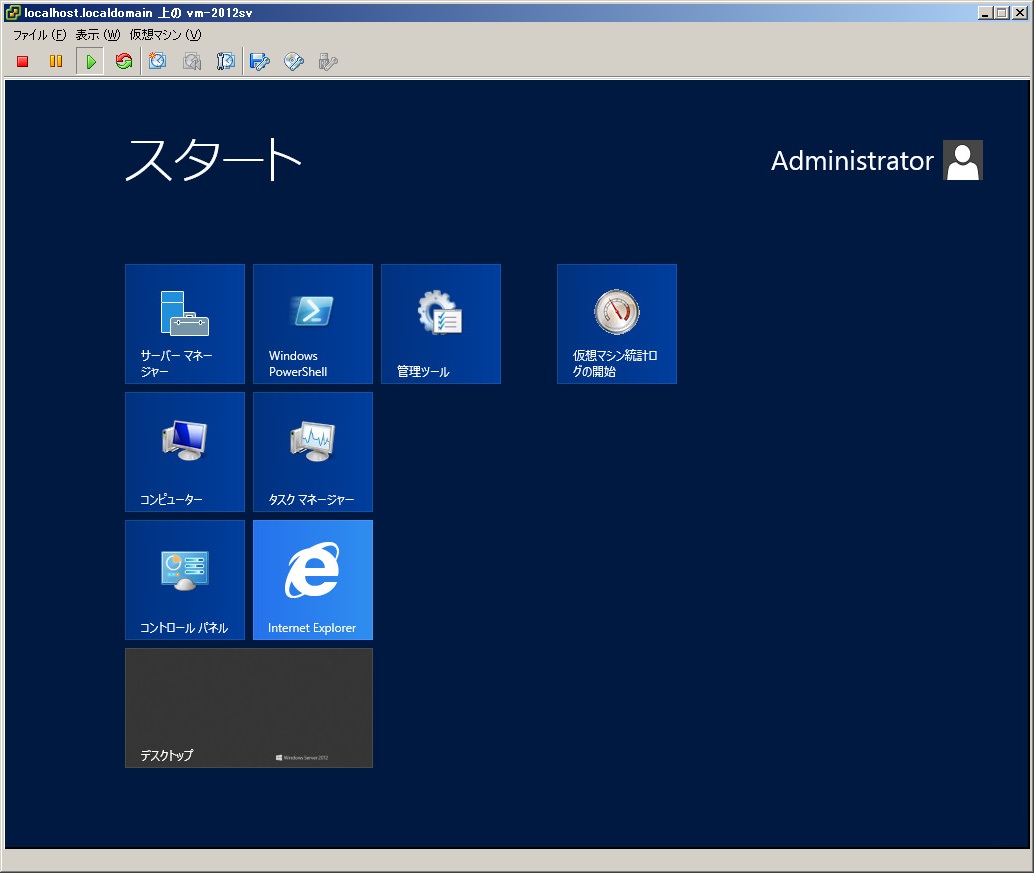Open the デスクトップ tile

(x=249, y=707)
